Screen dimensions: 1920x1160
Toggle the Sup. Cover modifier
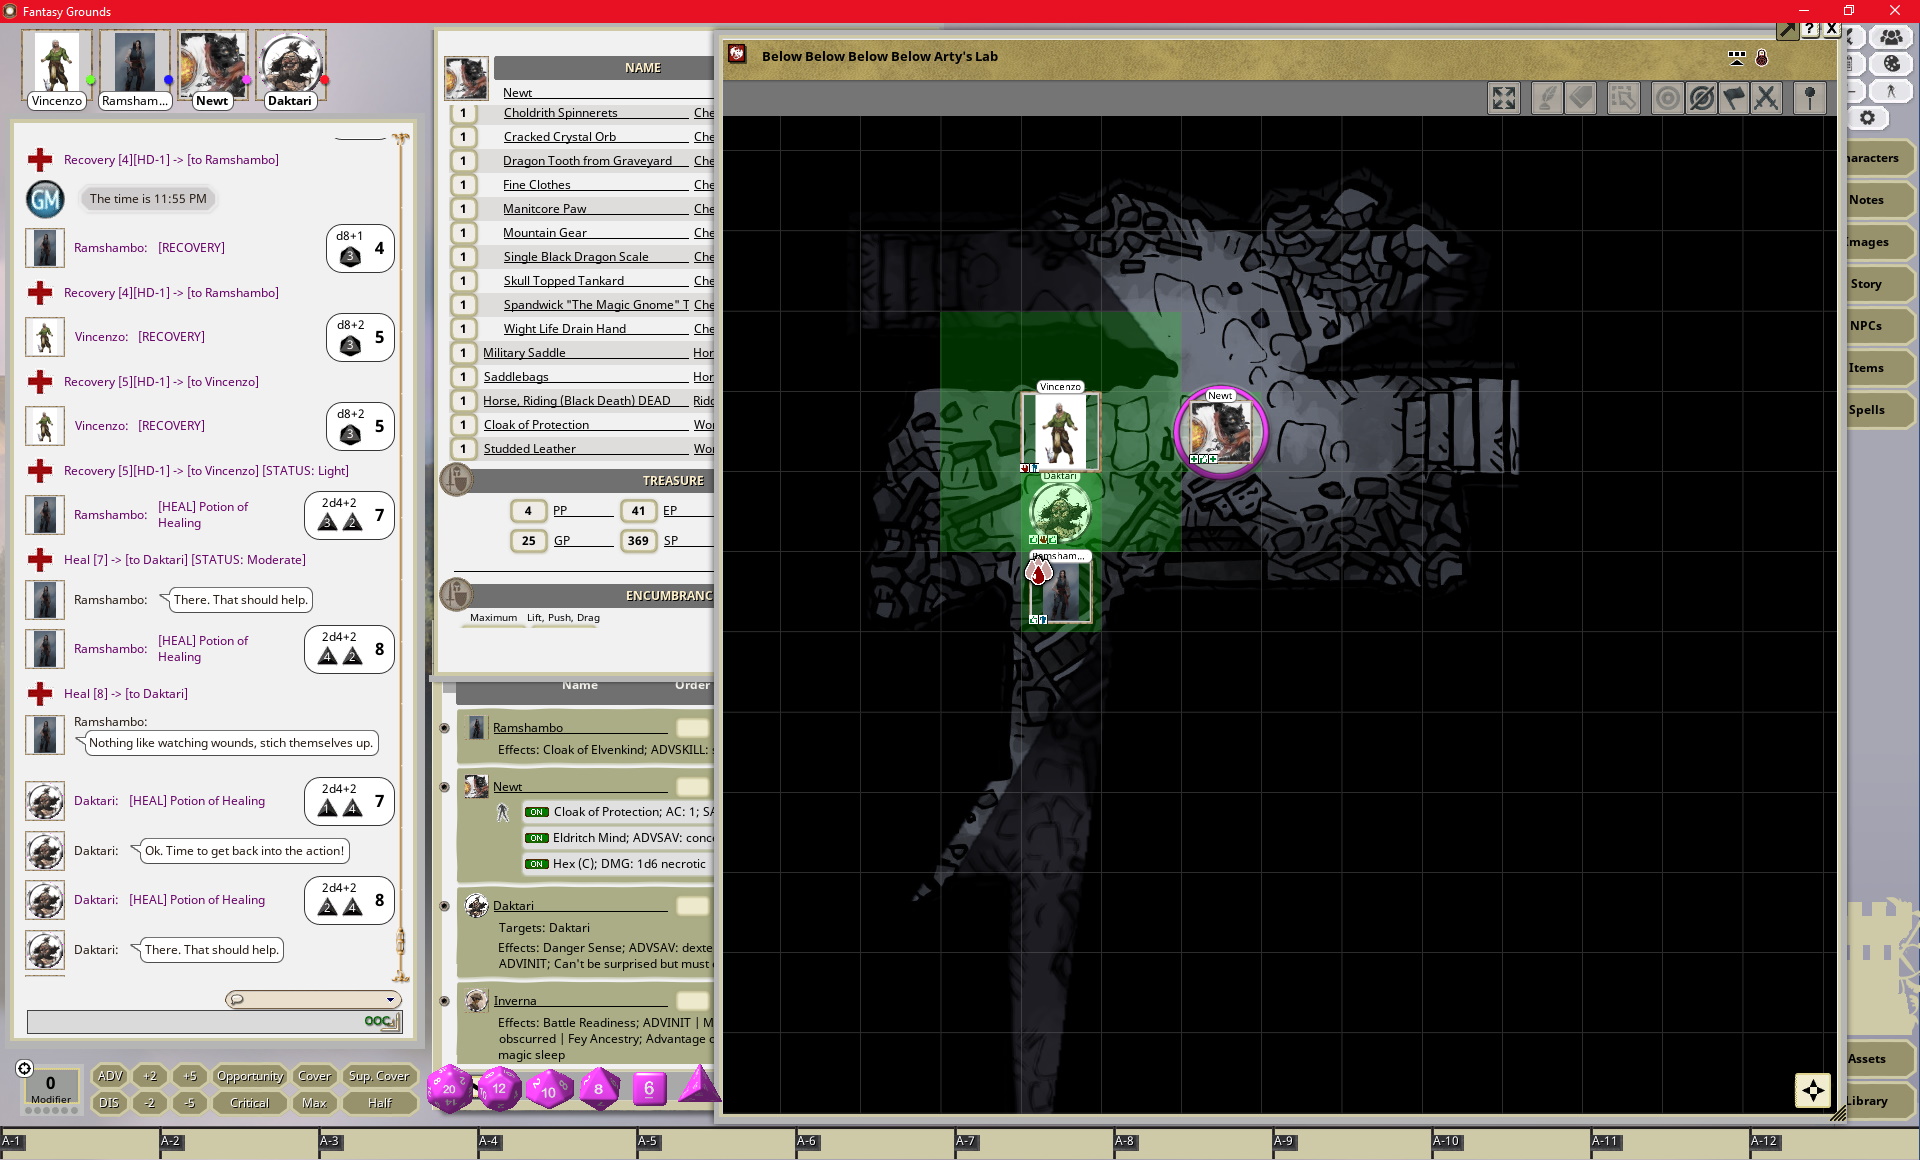(379, 1076)
